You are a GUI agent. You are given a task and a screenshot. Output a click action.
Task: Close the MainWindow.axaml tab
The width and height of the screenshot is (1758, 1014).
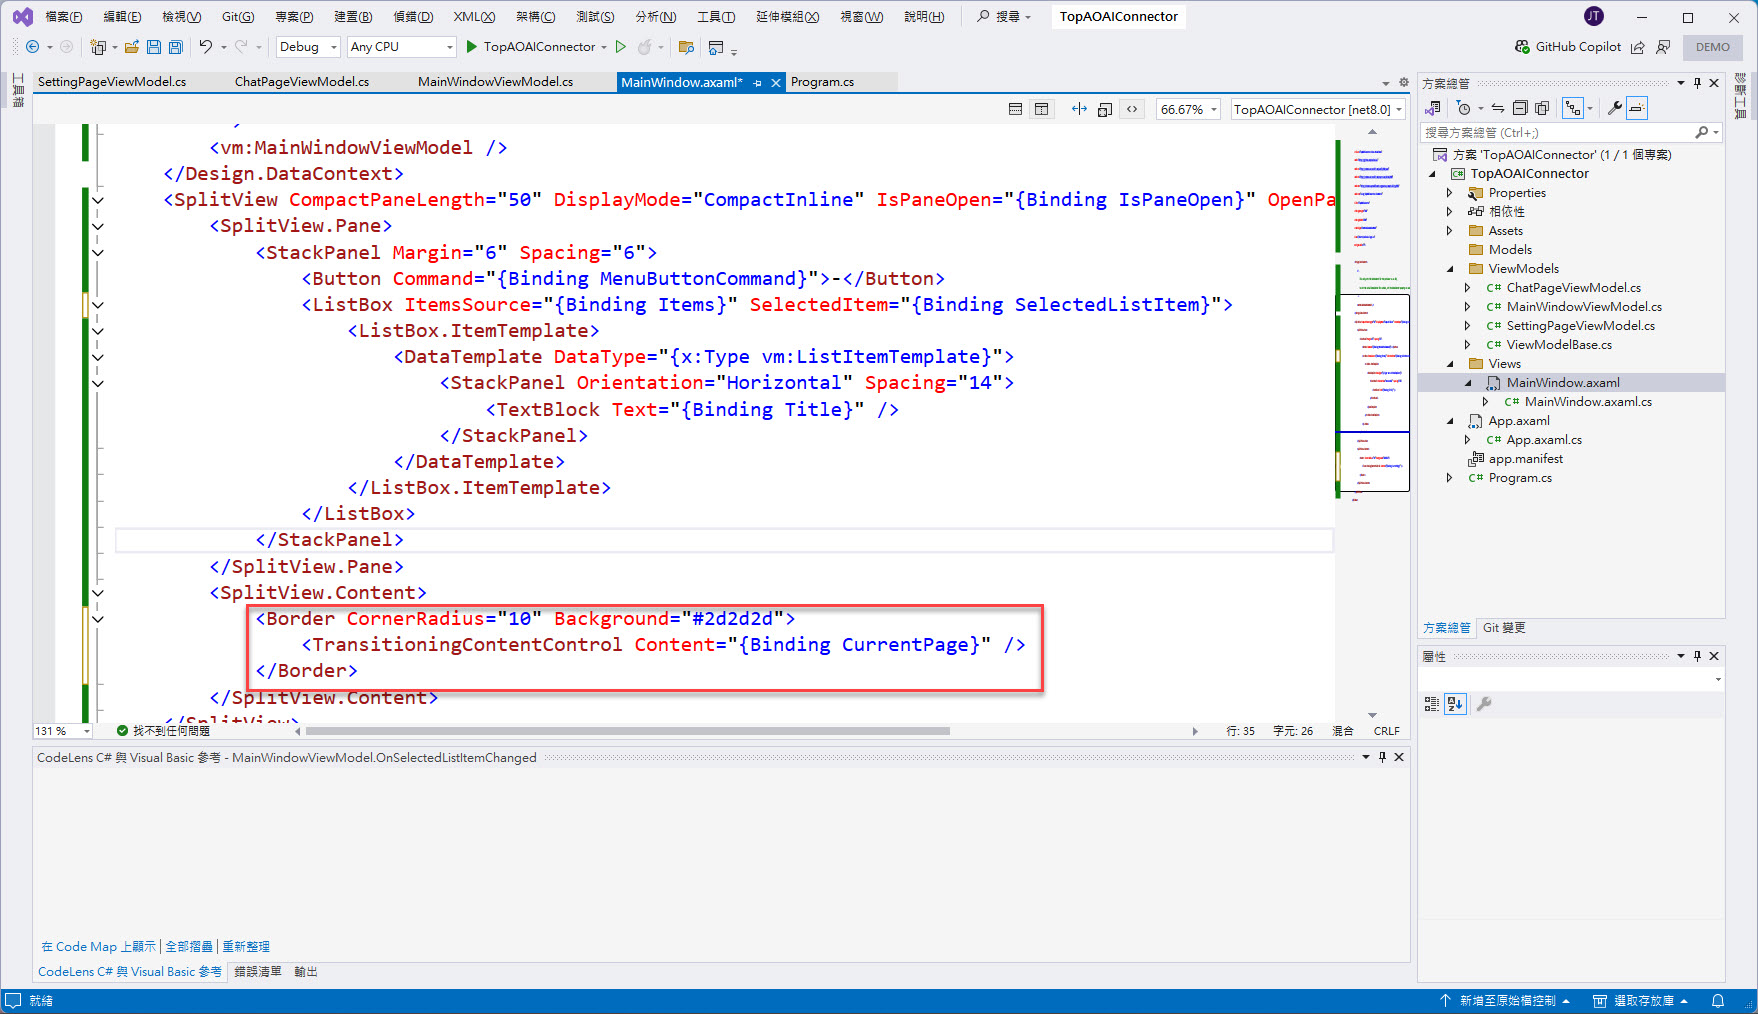coord(776,83)
